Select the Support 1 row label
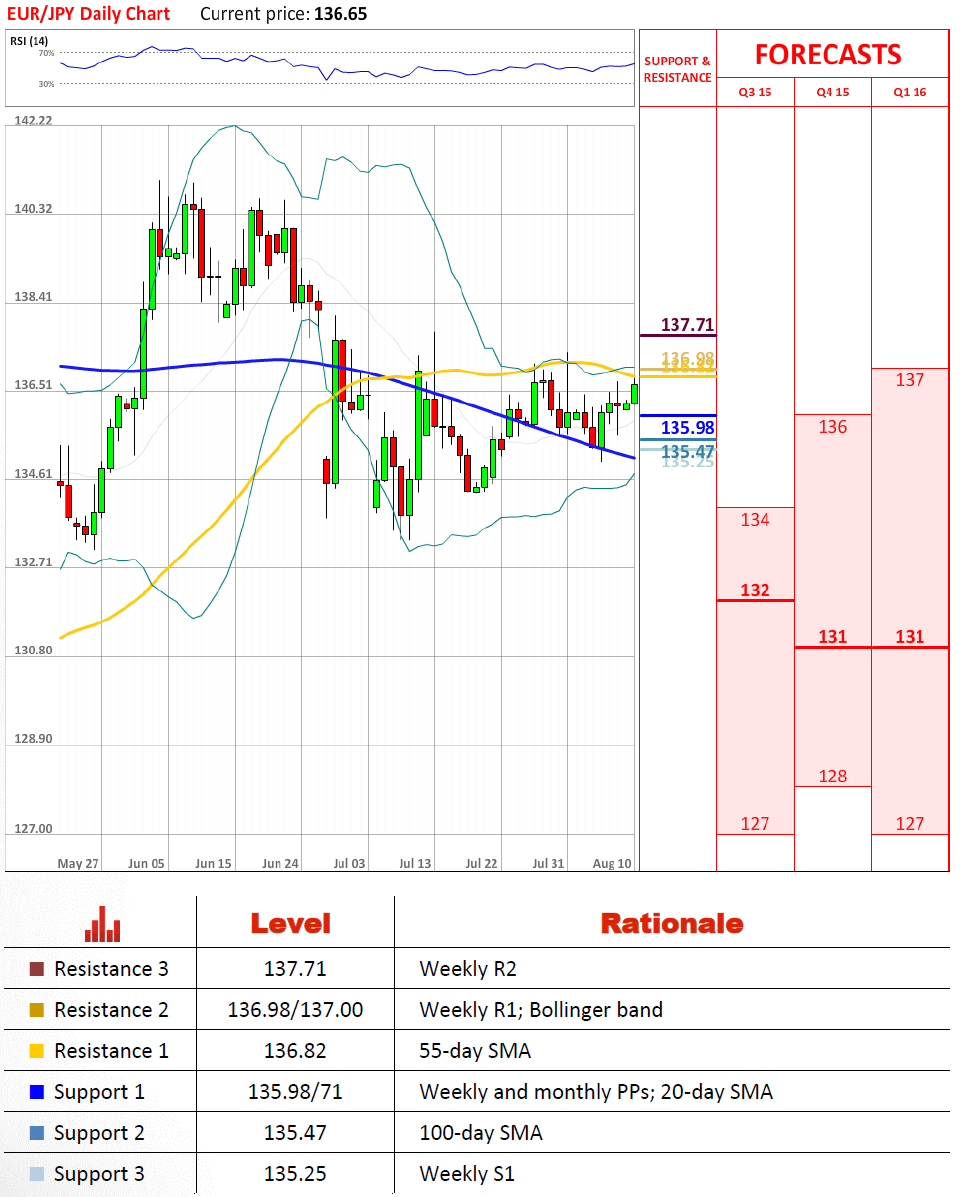The width and height of the screenshot is (963, 1197). point(99,1092)
